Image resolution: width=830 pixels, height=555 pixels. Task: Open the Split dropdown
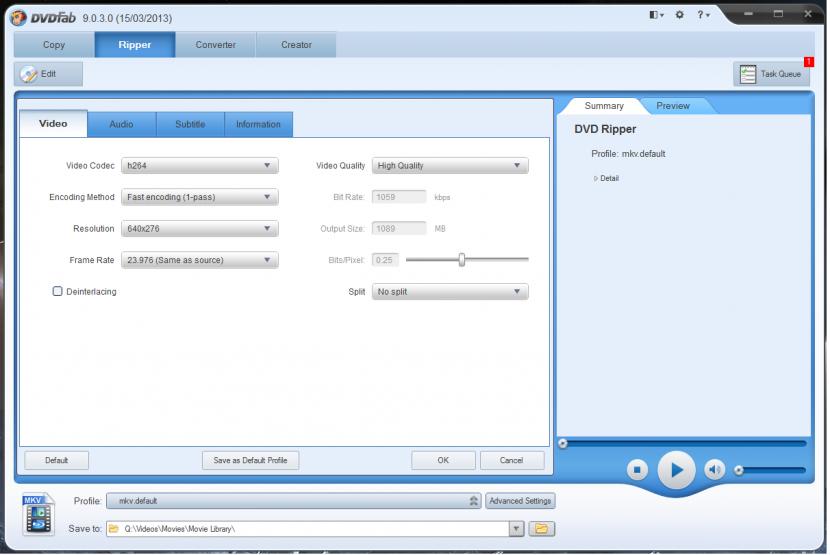click(x=450, y=292)
